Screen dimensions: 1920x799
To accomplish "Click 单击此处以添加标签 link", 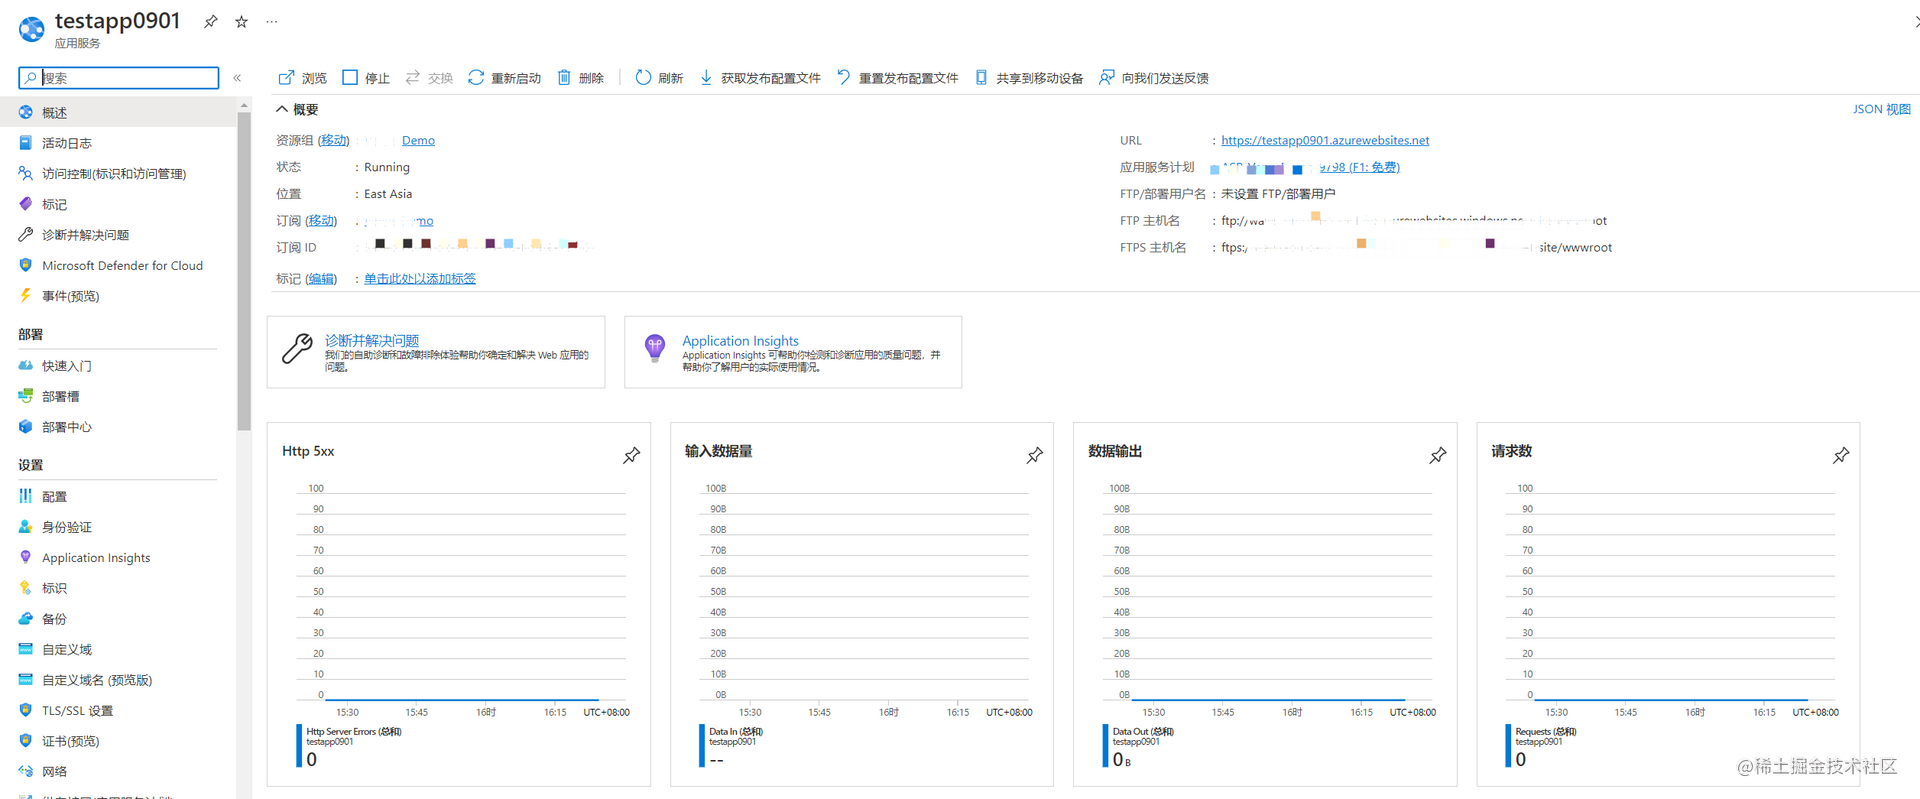I will coord(420,279).
